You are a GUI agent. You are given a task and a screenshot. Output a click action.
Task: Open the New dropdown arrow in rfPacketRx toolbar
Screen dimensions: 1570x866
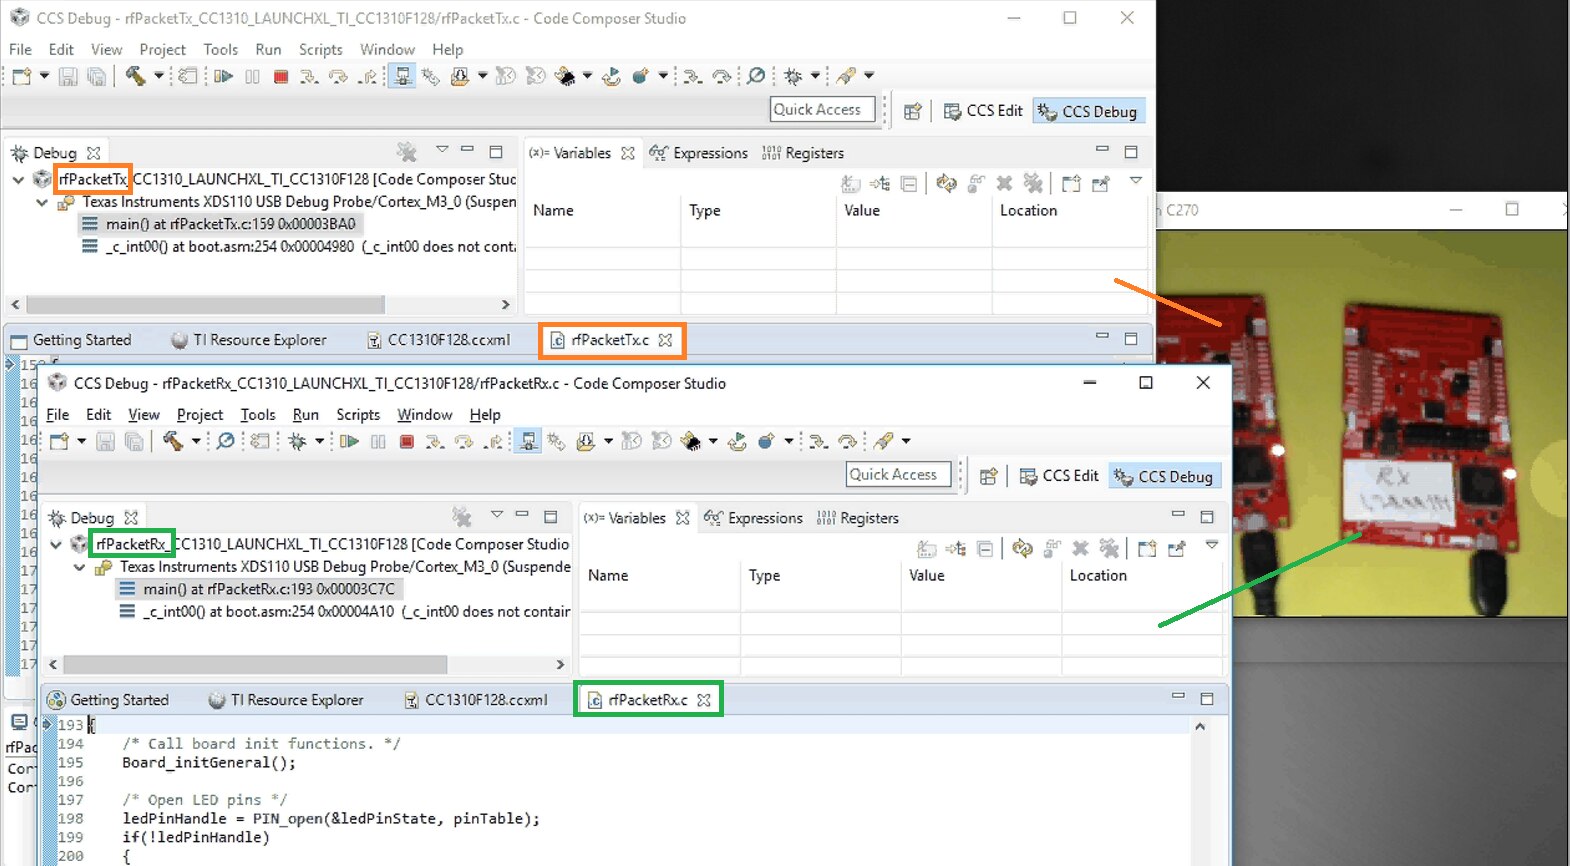pos(82,441)
